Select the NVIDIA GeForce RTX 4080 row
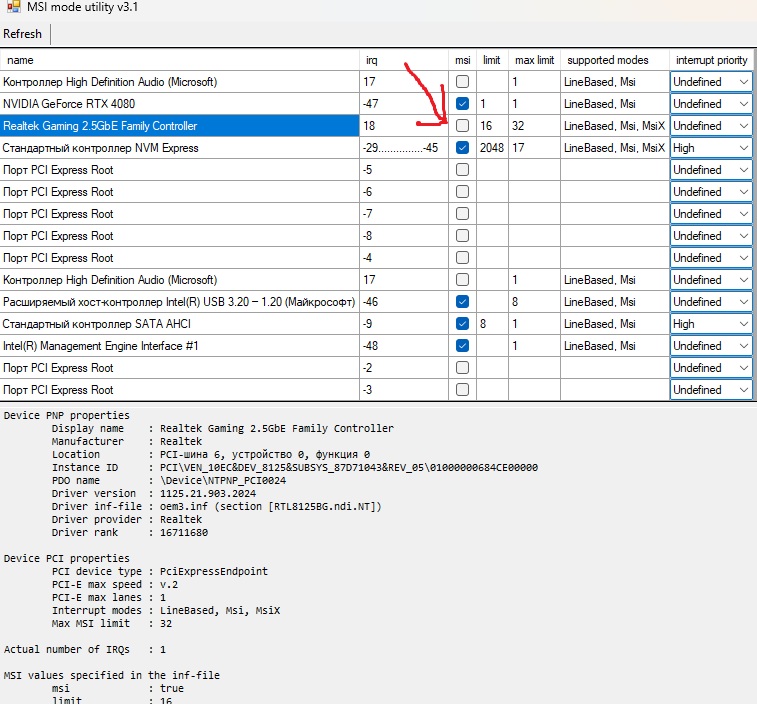 tap(180, 104)
